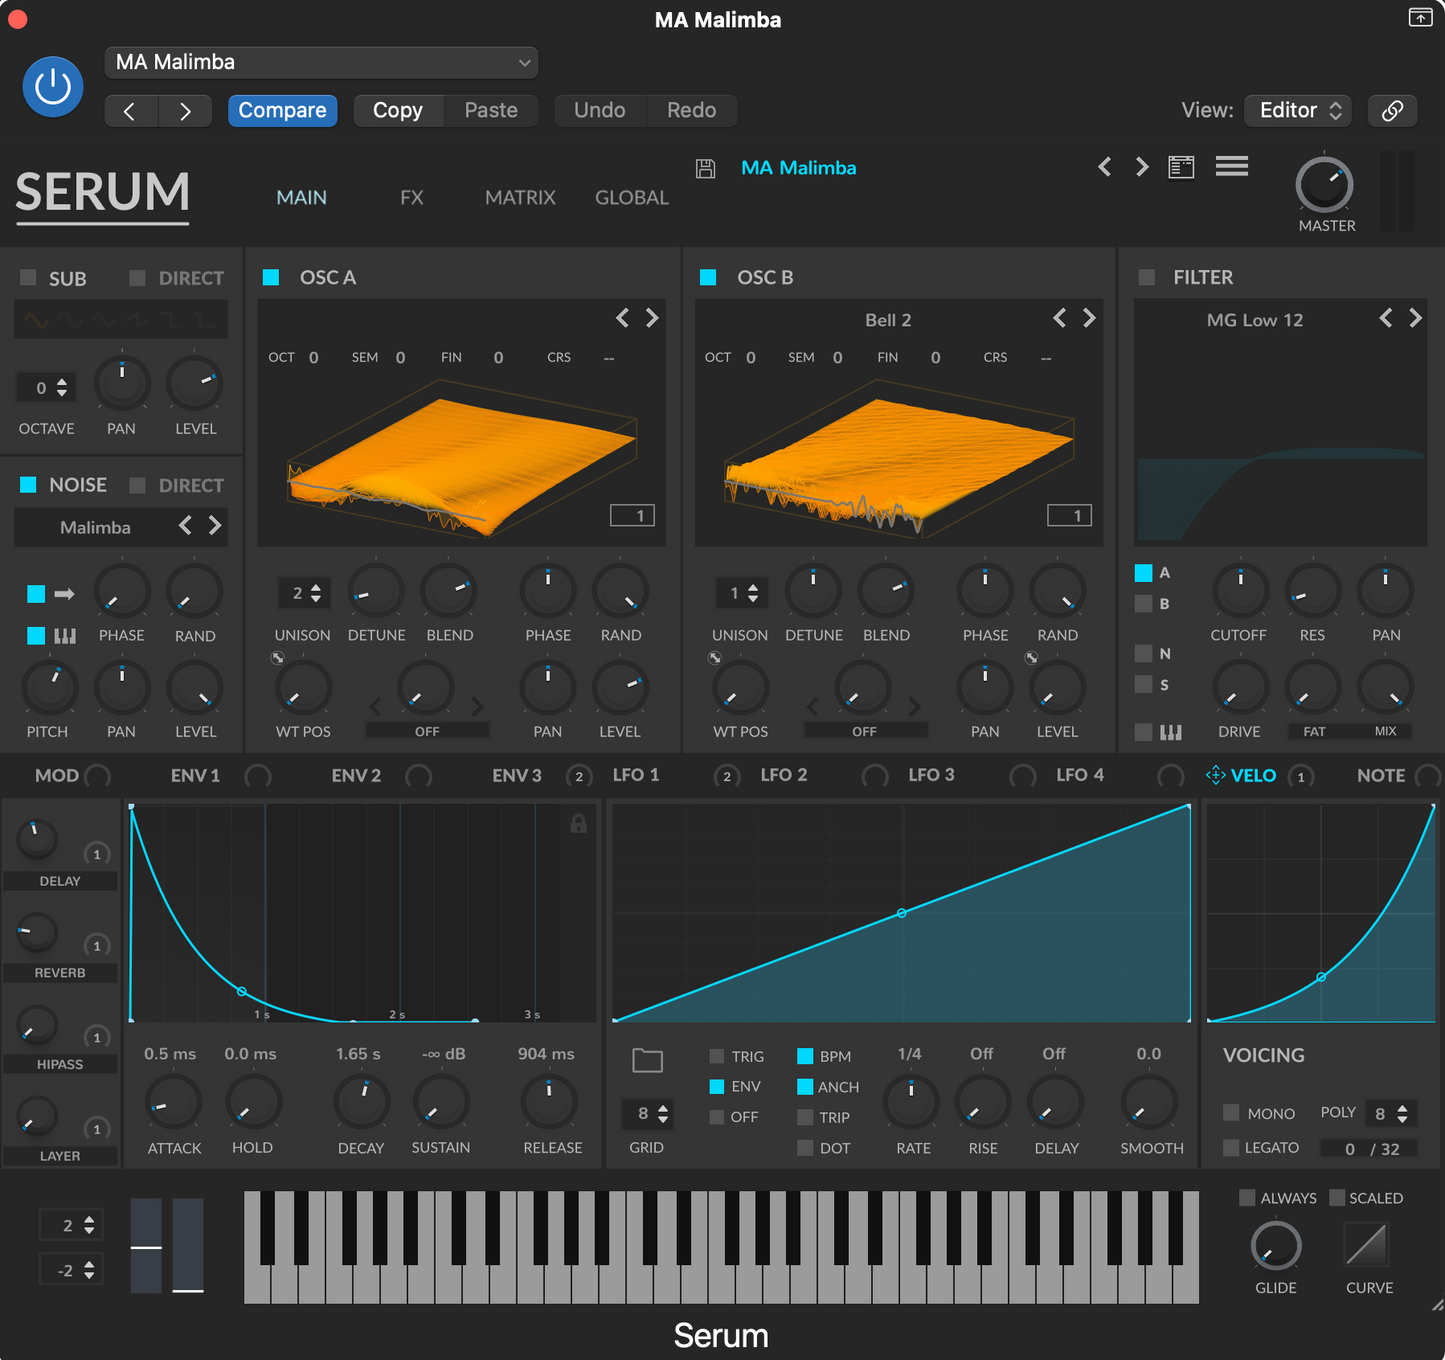This screenshot has width=1445, height=1360.
Task: Click the host next preset arrow
Action: point(185,111)
